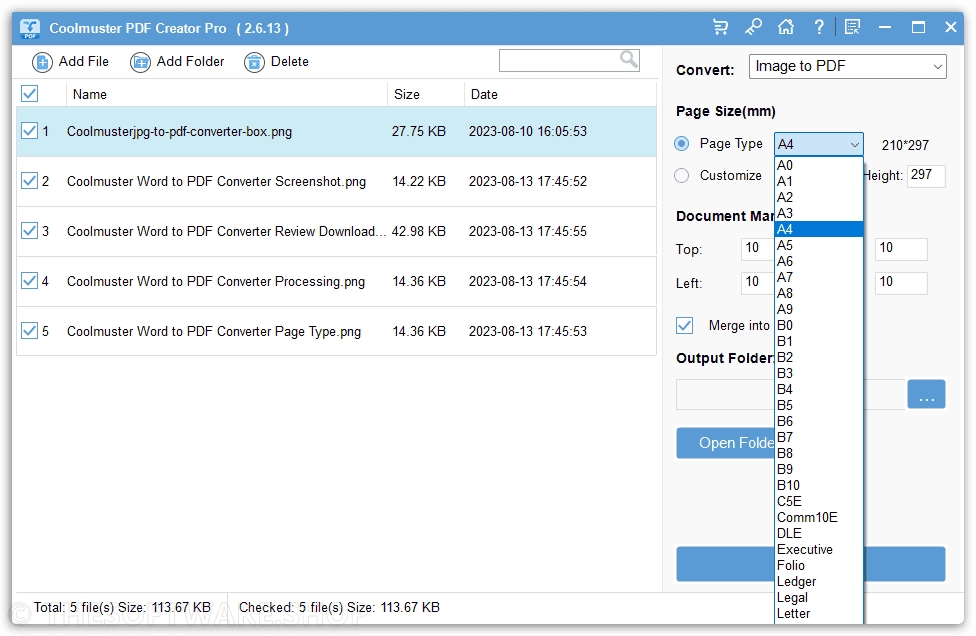
Task: Close the Coolmuster PDF Creator window
Action: pos(950,27)
